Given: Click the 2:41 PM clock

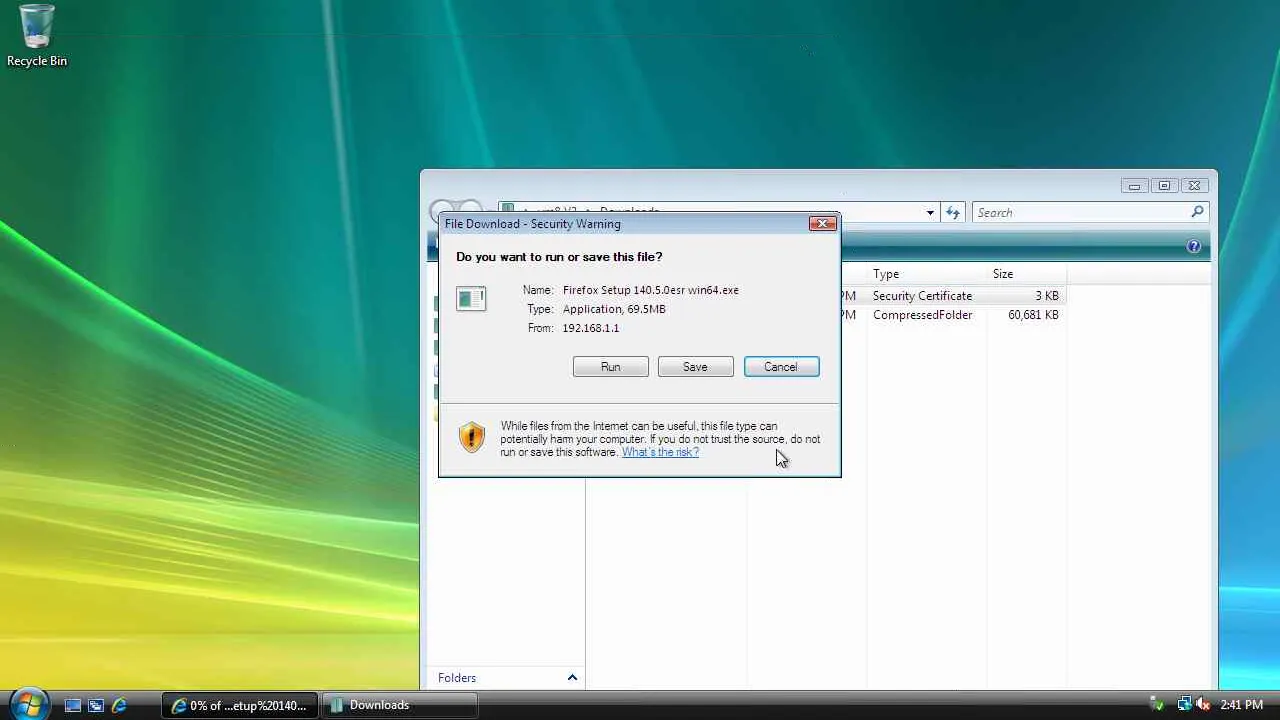Looking at the screenshot, I should pos(1242,705).
